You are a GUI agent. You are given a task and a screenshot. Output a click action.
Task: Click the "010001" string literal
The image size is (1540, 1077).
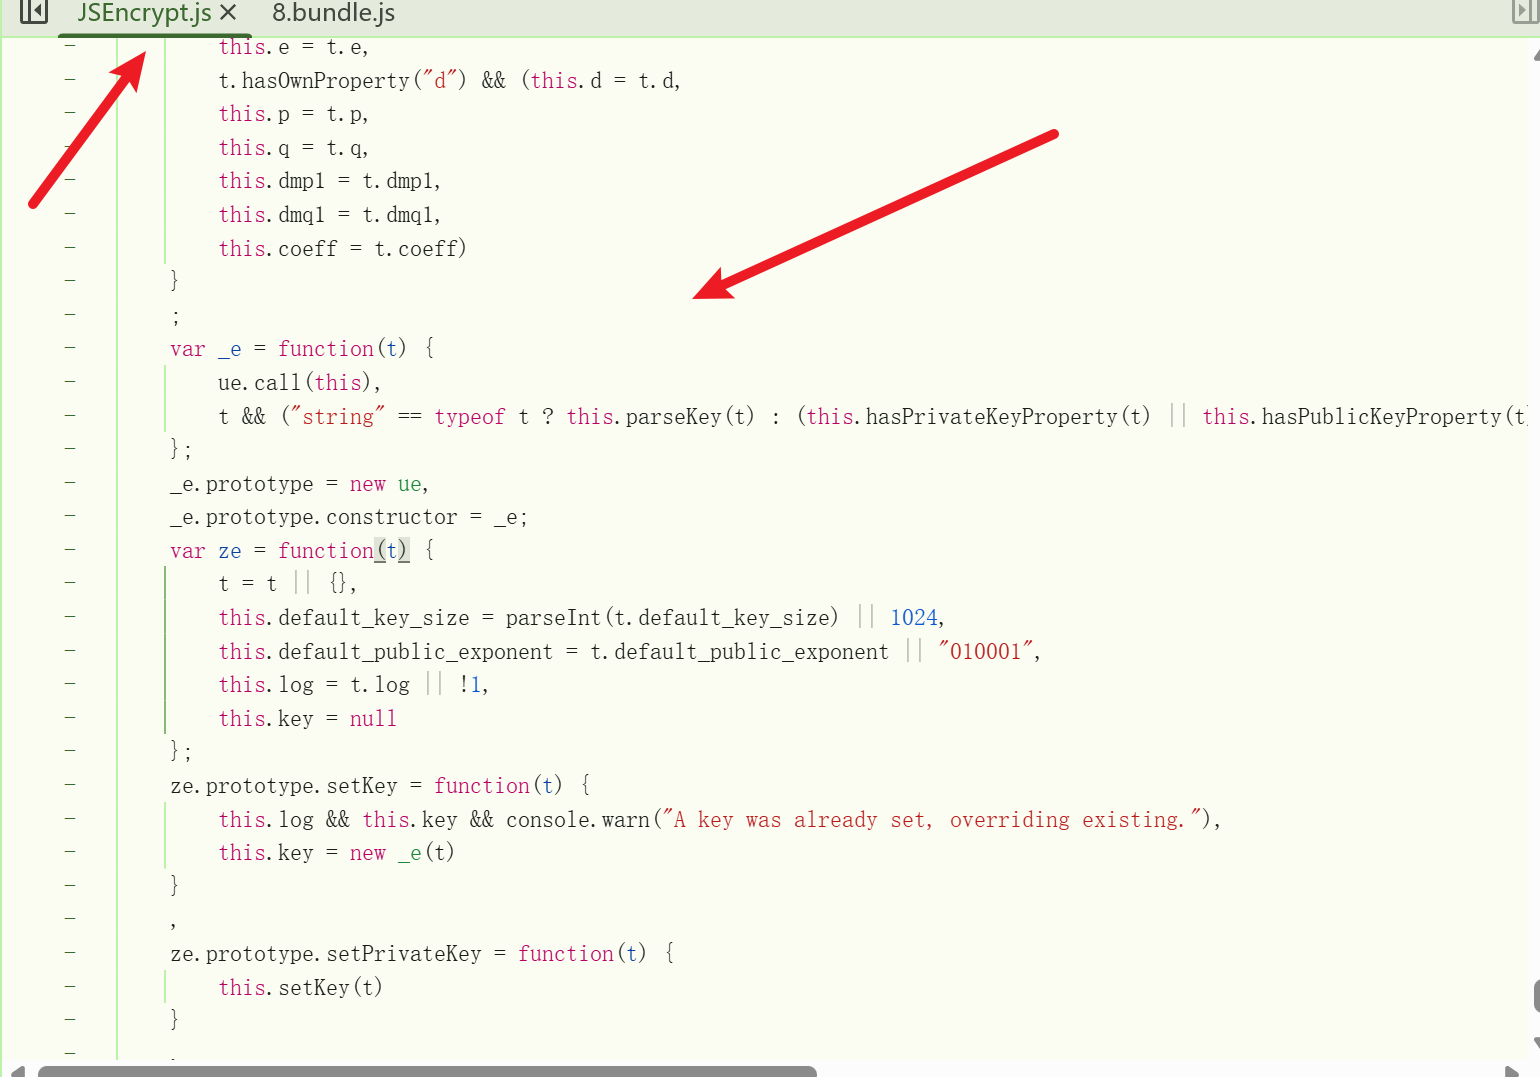tap(985, 652)
